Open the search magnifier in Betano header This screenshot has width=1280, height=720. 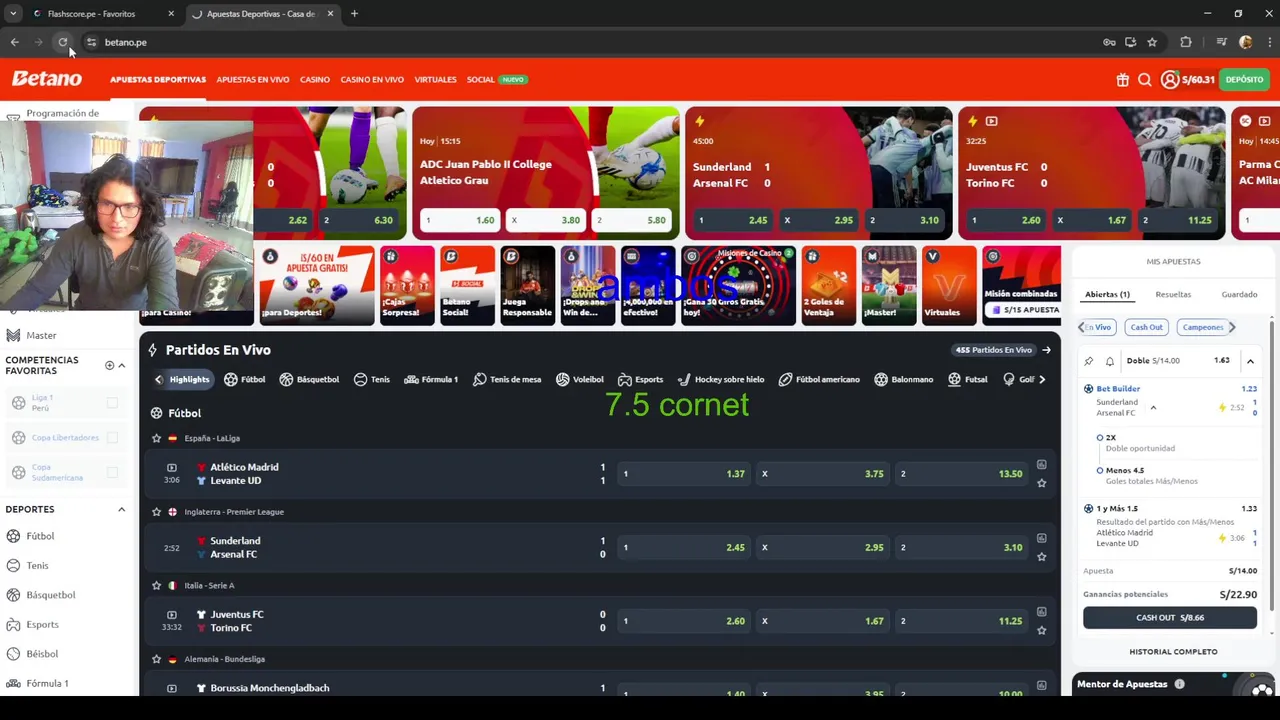pyautogui.click(x=1145, y=80)
